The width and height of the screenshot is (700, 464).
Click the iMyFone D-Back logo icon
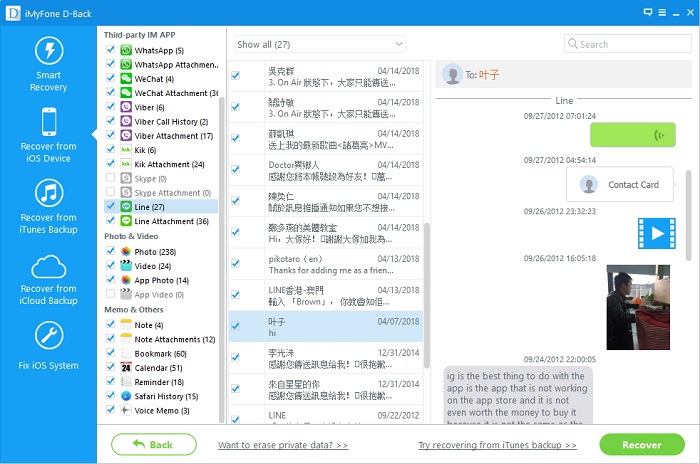click(x=13, y=13)
